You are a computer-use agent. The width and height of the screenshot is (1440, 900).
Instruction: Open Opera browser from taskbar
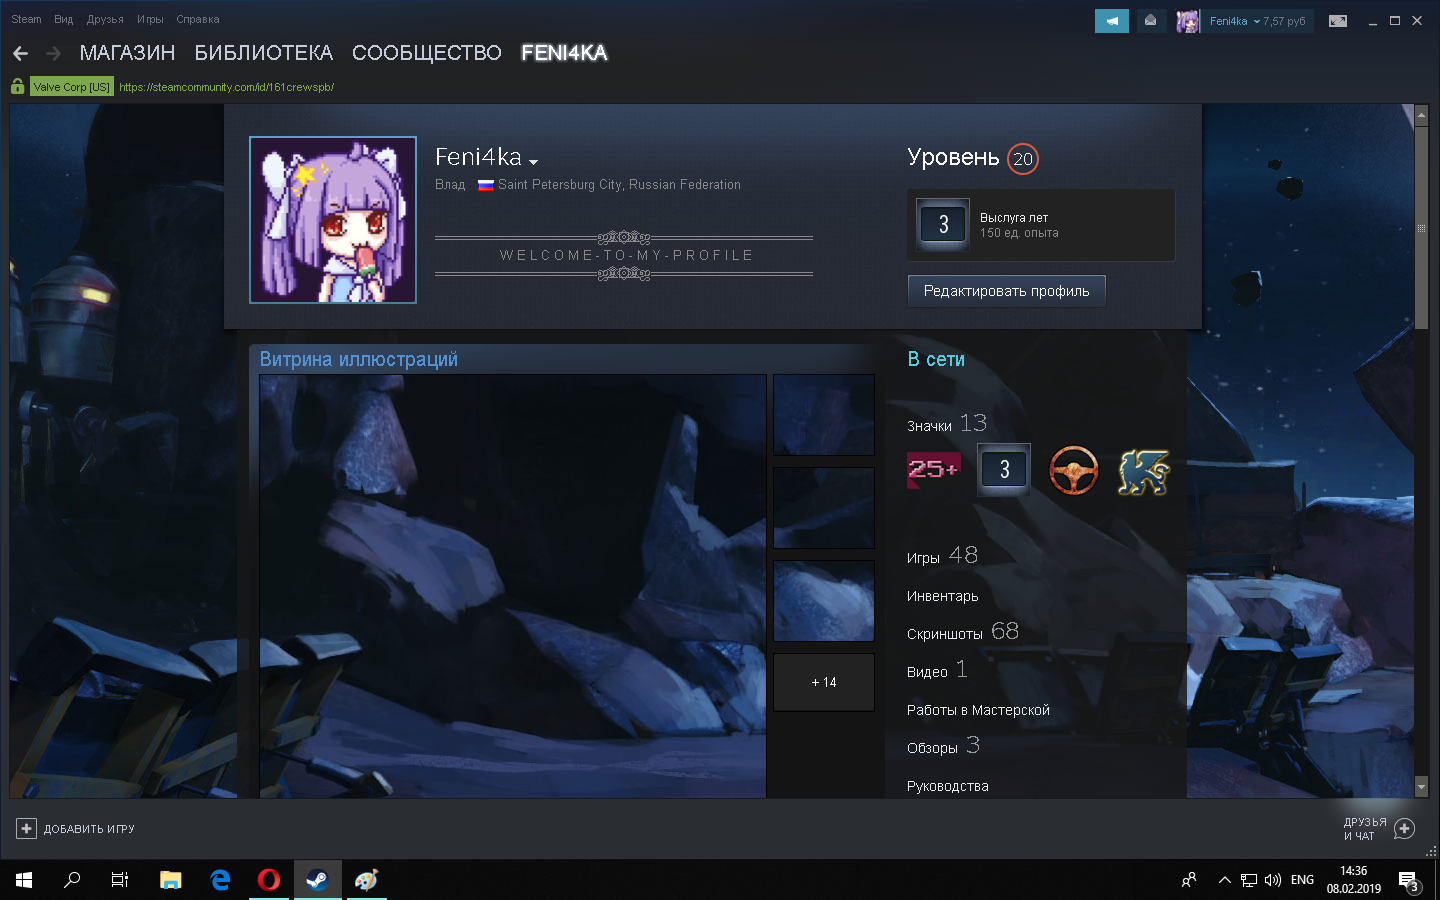(269, 880)
